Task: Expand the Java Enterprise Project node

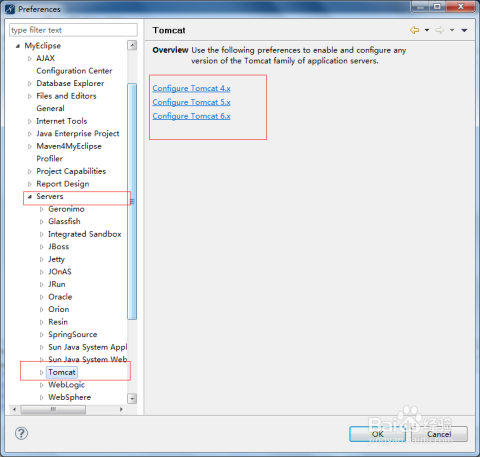Action: click(x=30, y=134)
